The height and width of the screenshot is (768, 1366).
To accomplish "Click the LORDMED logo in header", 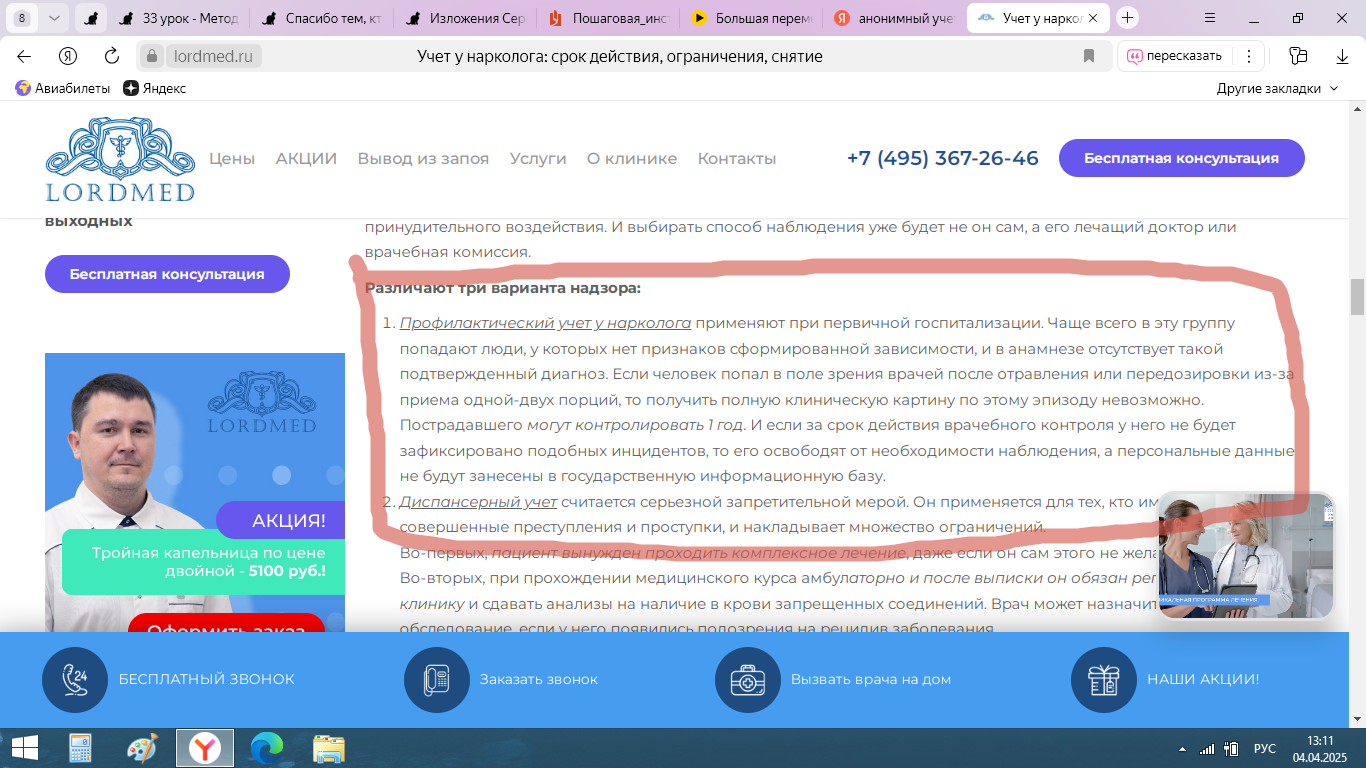I will tap(120, 160).
